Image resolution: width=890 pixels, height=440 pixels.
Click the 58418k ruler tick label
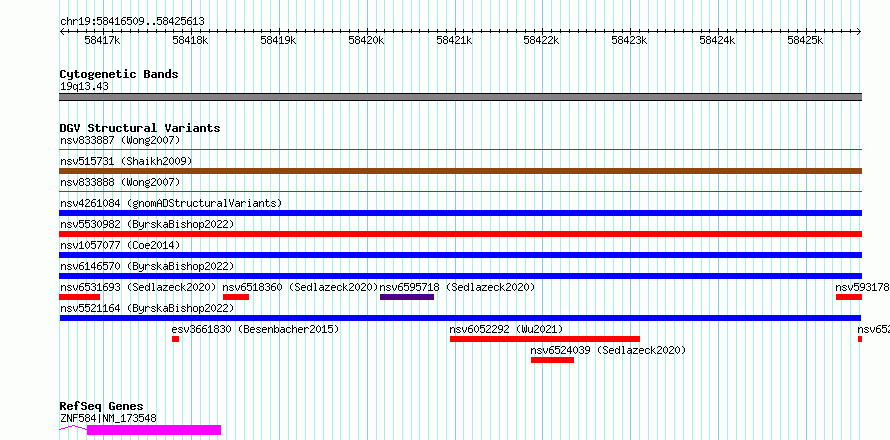click(x=190, y=40)
